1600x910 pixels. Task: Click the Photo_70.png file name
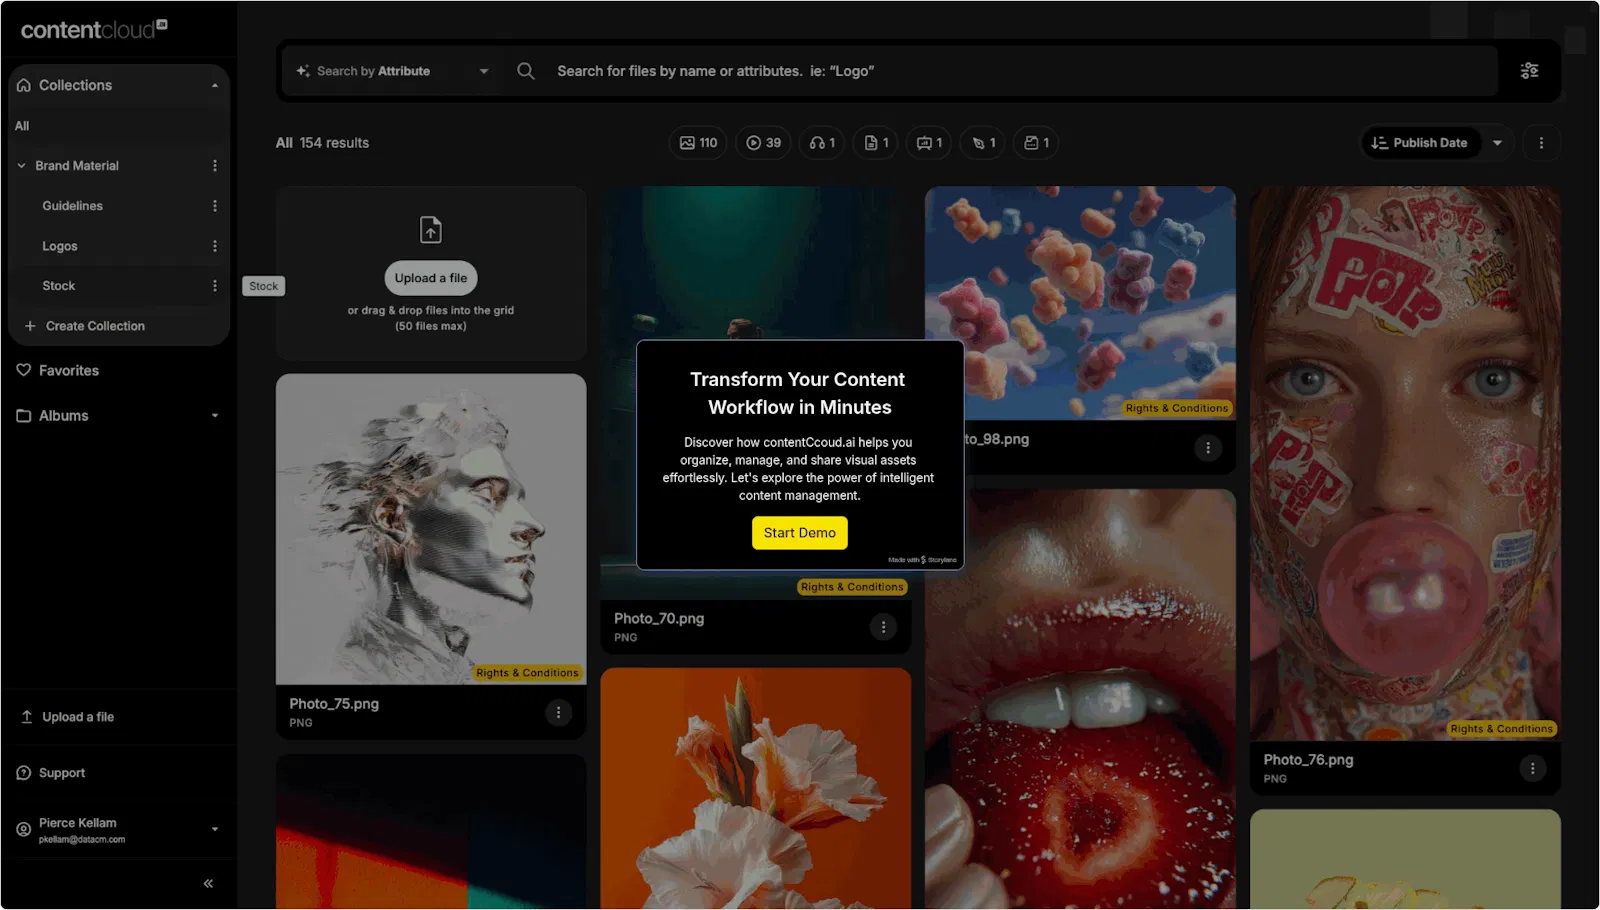point(659,619)
